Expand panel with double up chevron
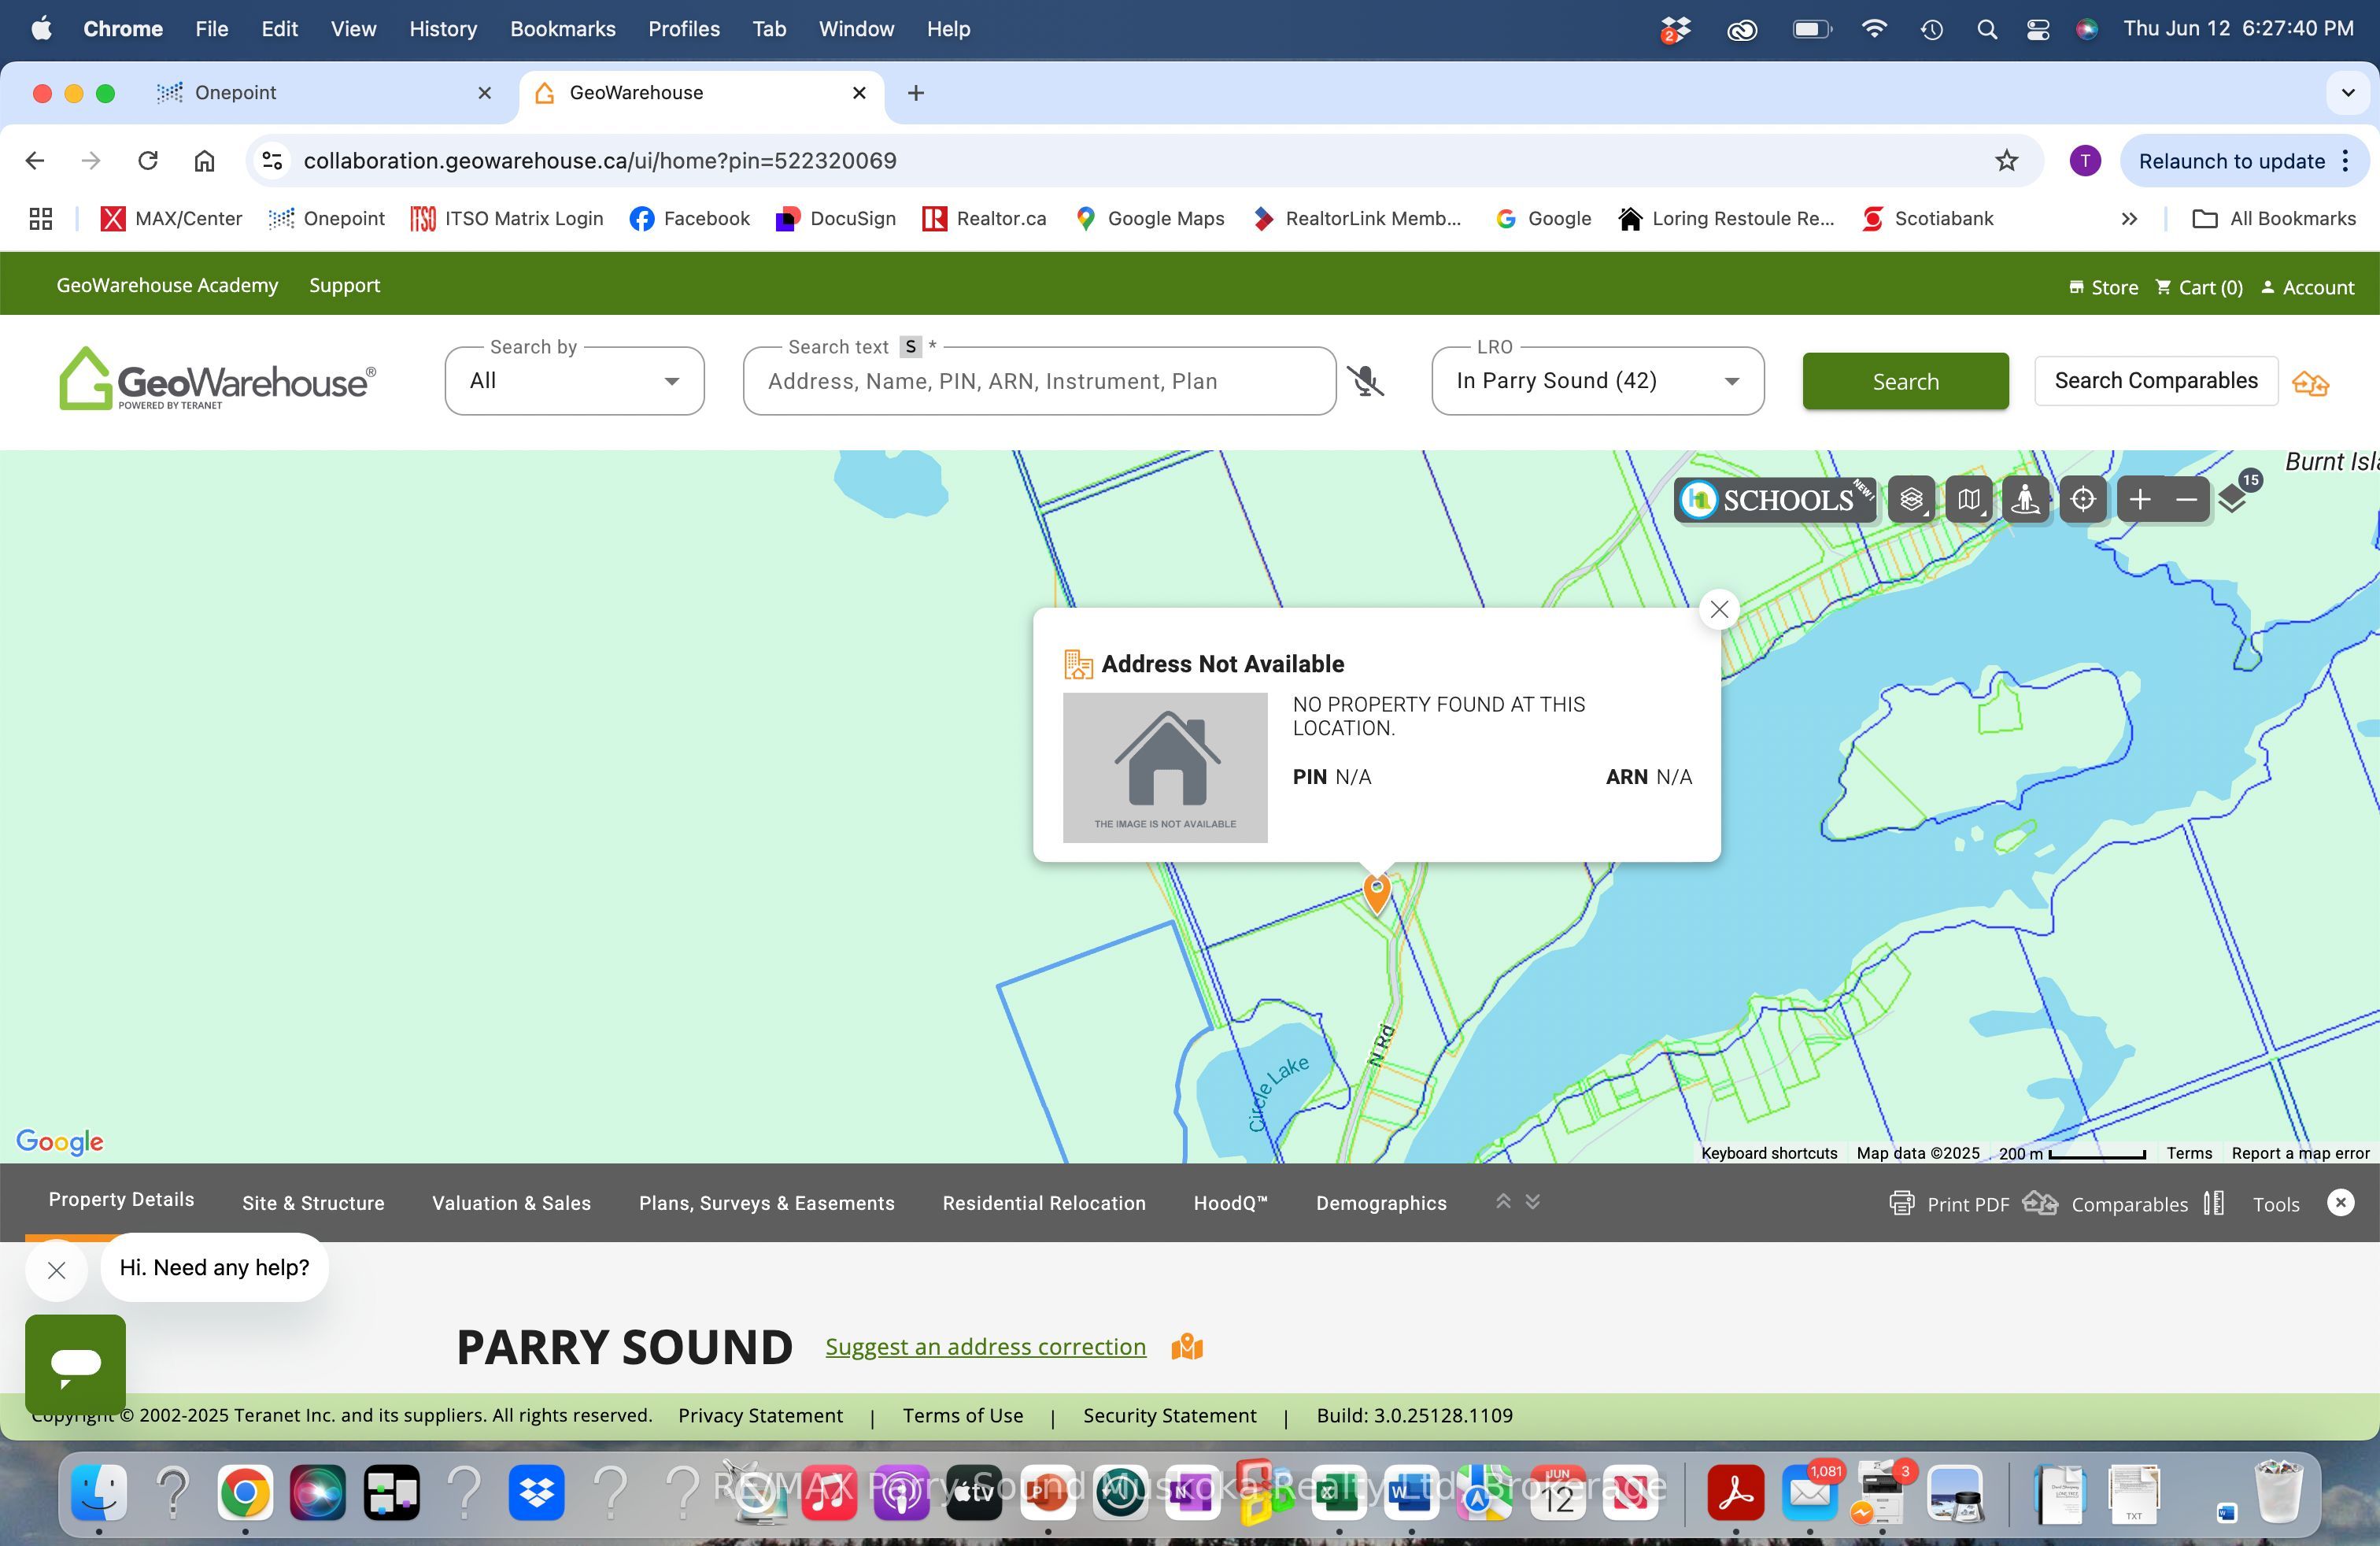Image resolution: width=2380 pixels, height=1546 pixels. pyautogui.click(x=1503, y=1201)
